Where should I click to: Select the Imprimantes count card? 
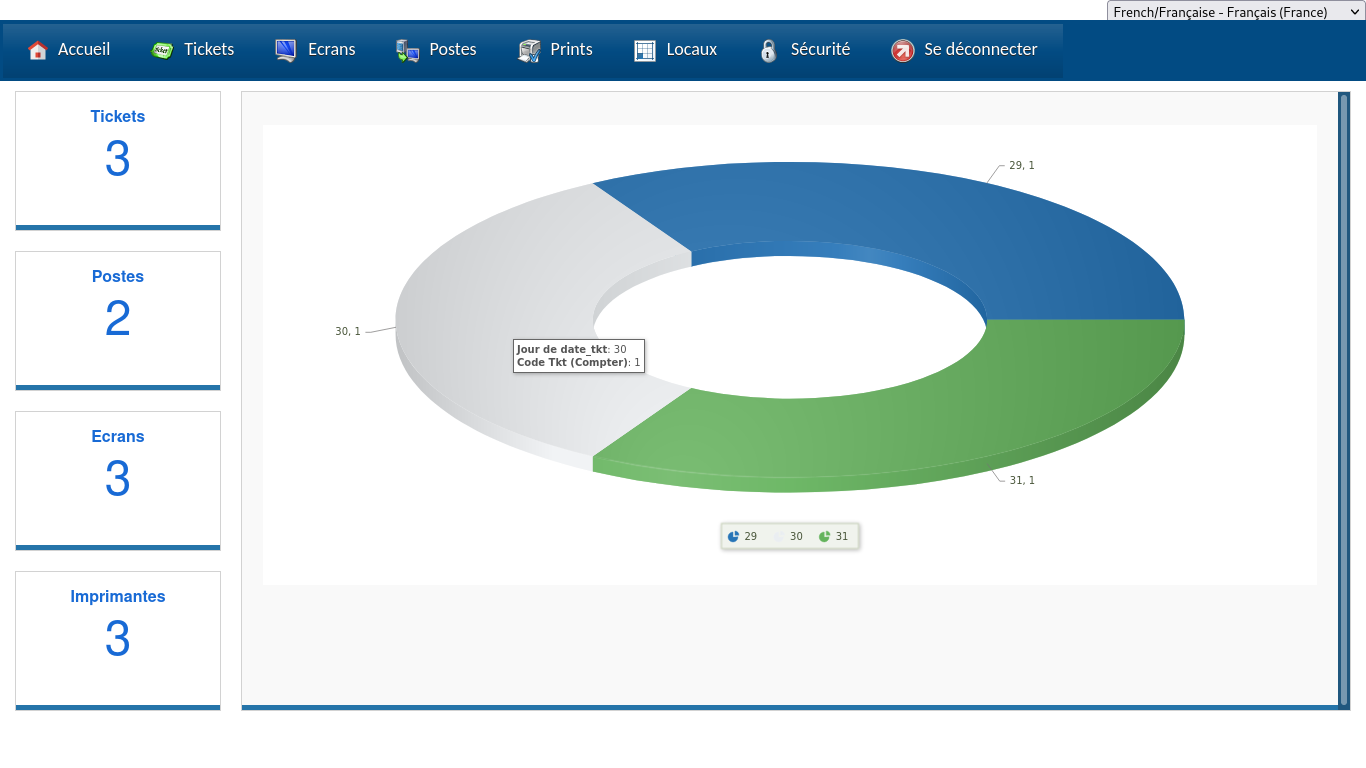118,639
